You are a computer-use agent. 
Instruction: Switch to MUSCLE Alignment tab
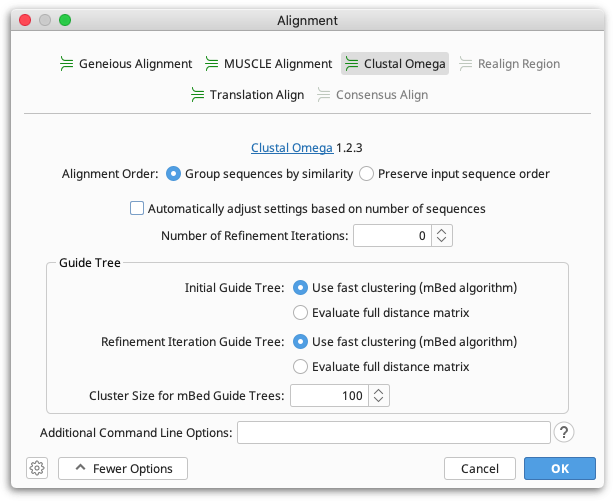[x=268, y=64]
